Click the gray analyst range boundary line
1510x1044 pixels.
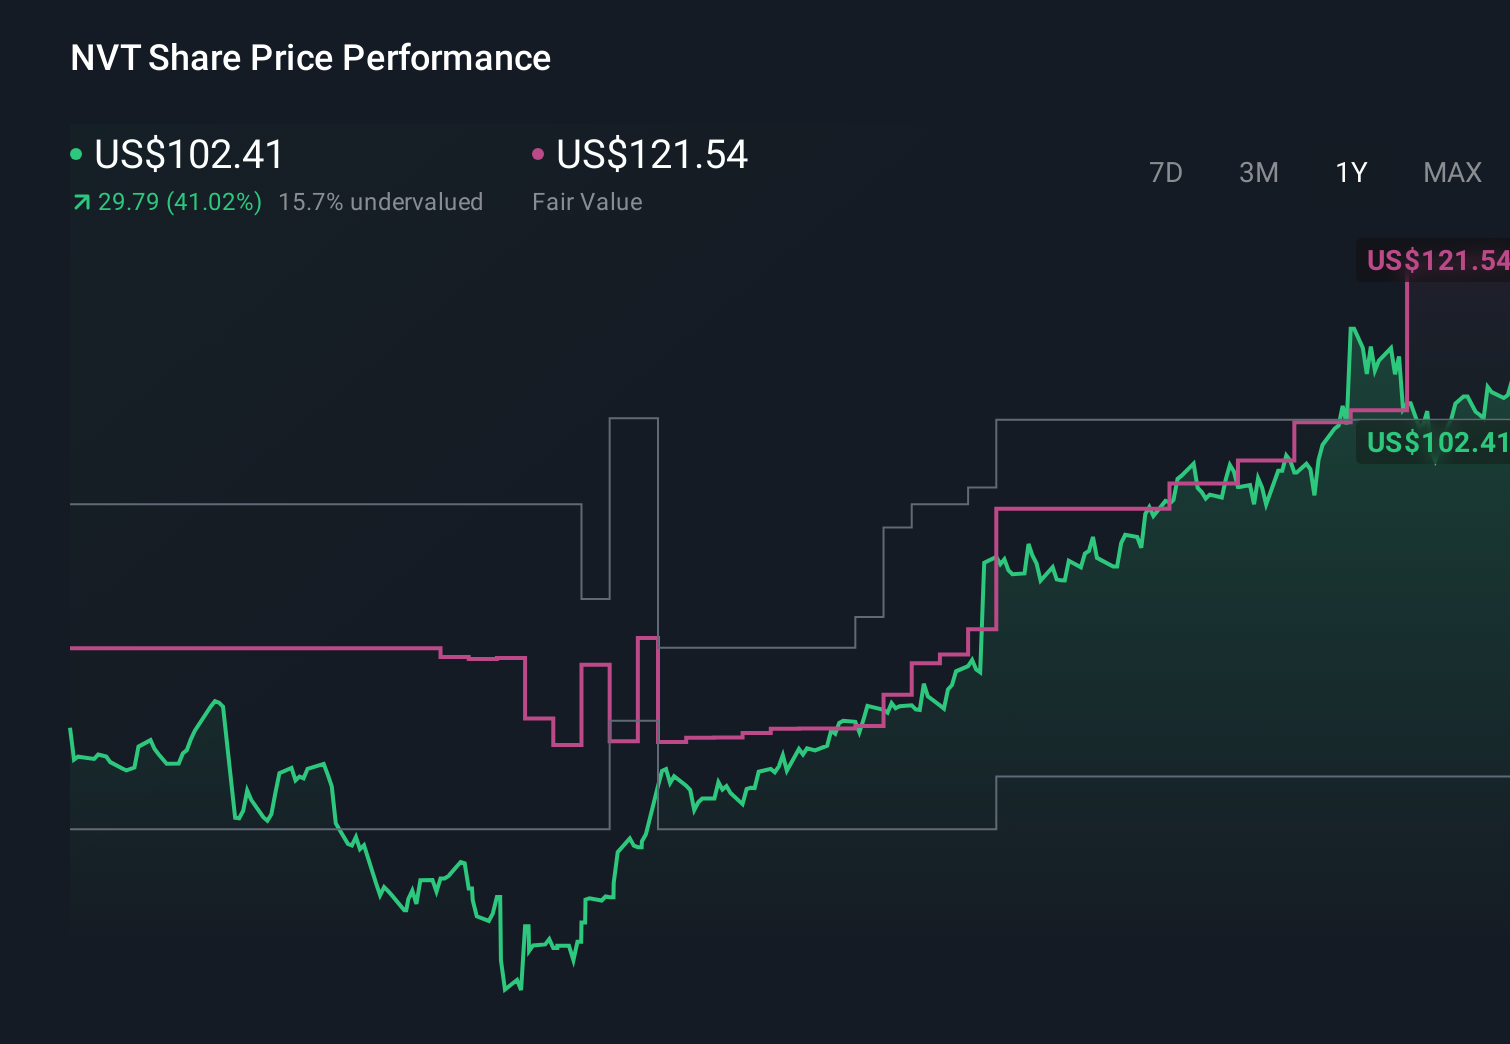300,506
